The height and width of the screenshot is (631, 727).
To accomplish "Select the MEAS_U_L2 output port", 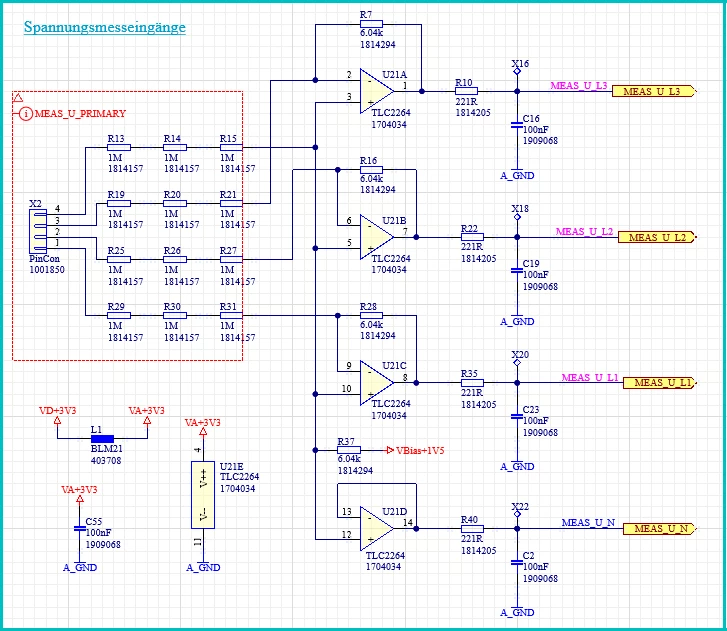I will click(657, 237).
